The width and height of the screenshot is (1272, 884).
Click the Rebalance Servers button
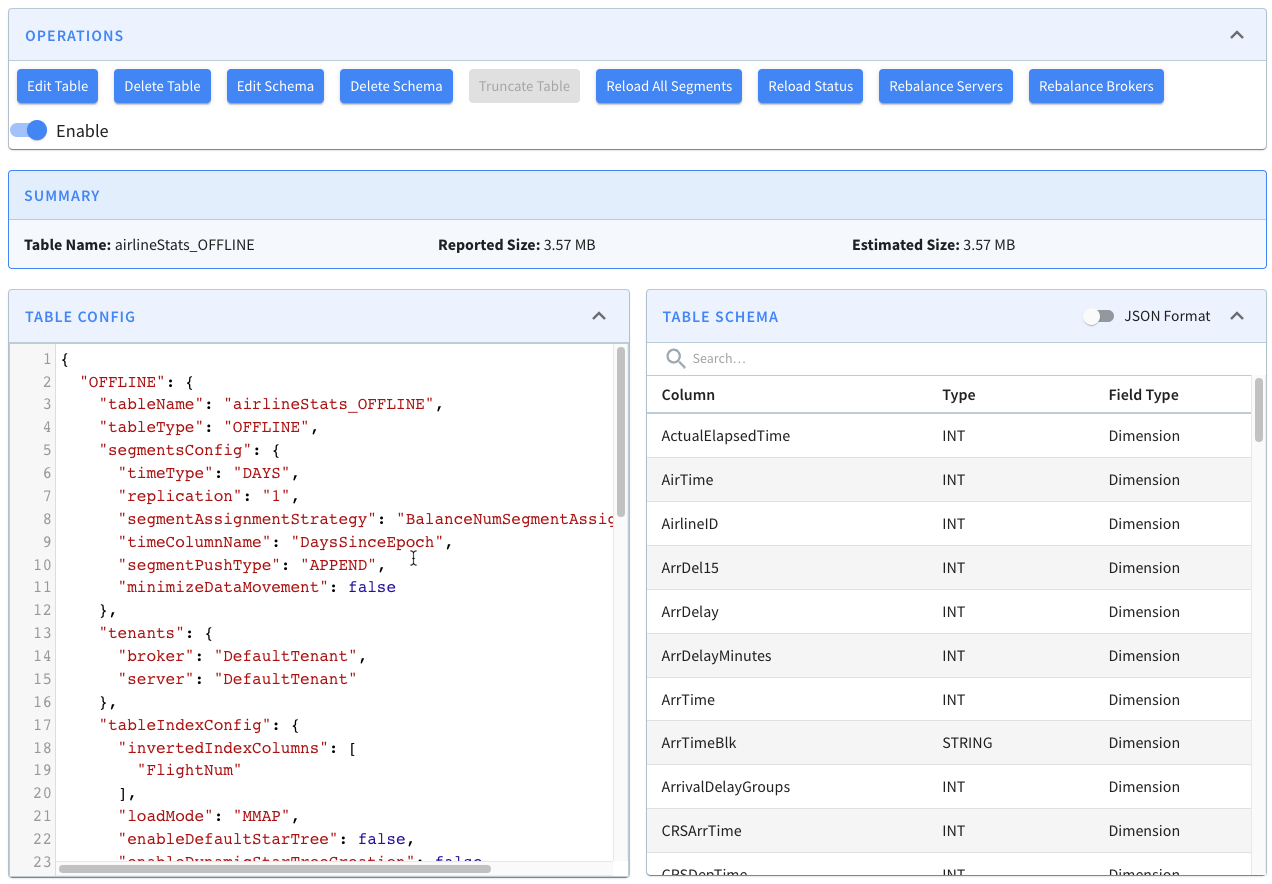click(x=945, y=86)
